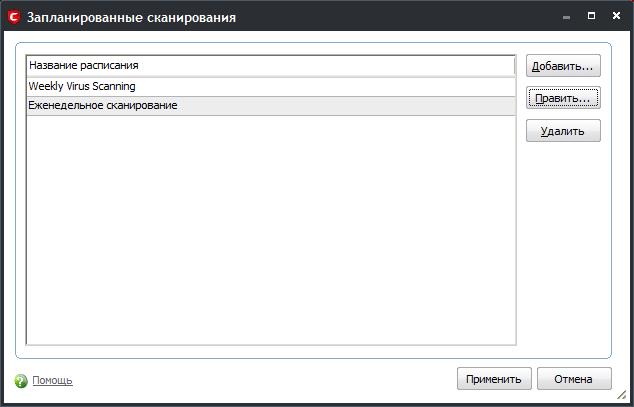
Task: Select the Weekly Virus Scanning schedule
Action: (82, 86)
